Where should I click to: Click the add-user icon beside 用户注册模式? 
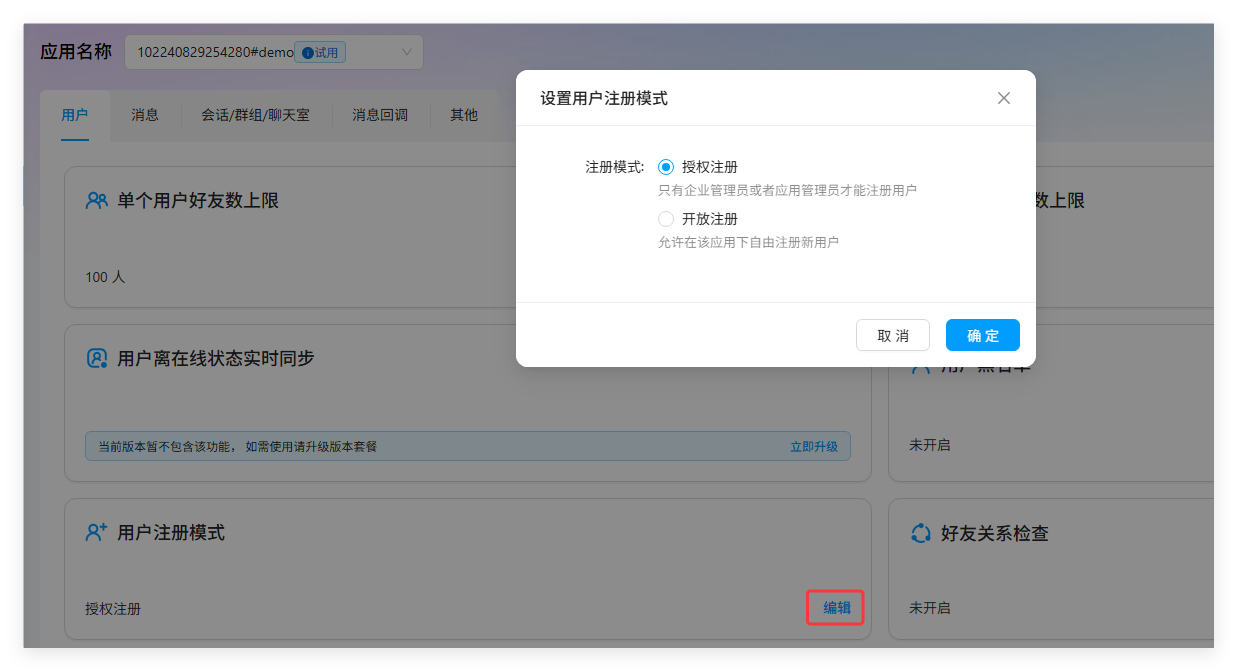point(96,533)
